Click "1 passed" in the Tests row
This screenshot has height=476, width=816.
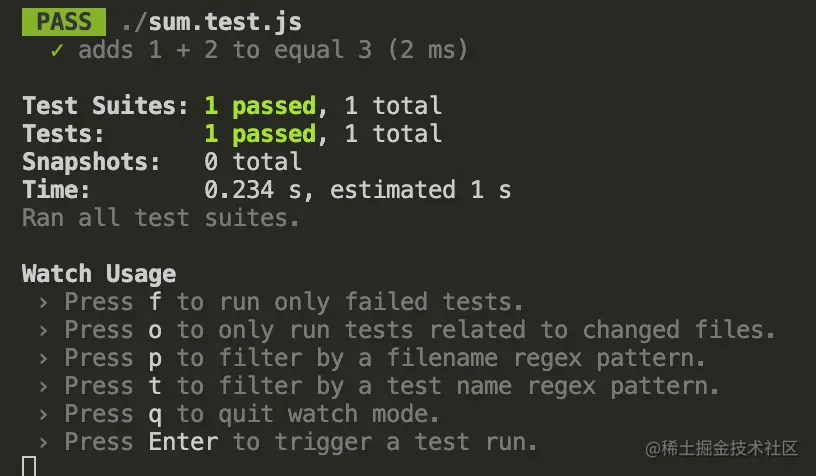[260, 134]
